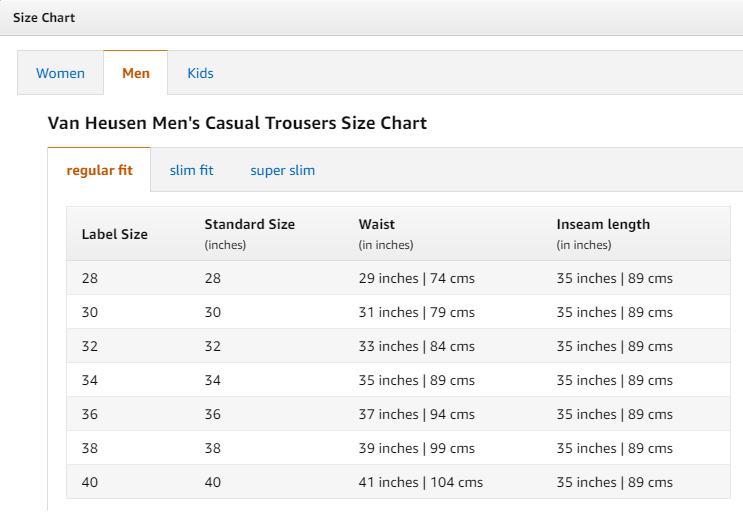The image size is (743, 519).
Task: Click the Inseam length column header
Action: coord(603,234)
